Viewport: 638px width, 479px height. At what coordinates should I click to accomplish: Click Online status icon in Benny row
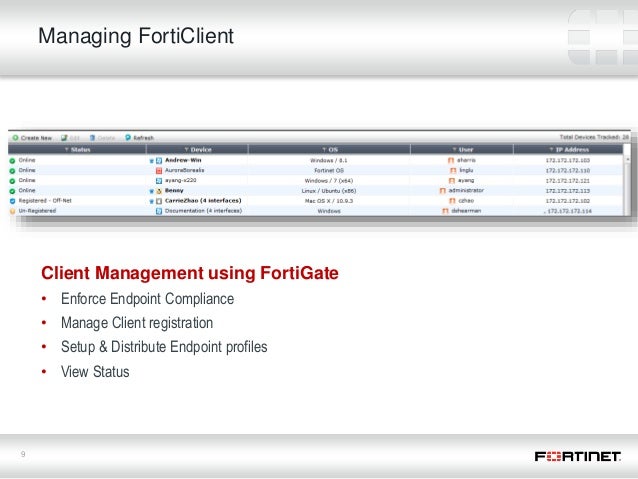tap(12, 191)
